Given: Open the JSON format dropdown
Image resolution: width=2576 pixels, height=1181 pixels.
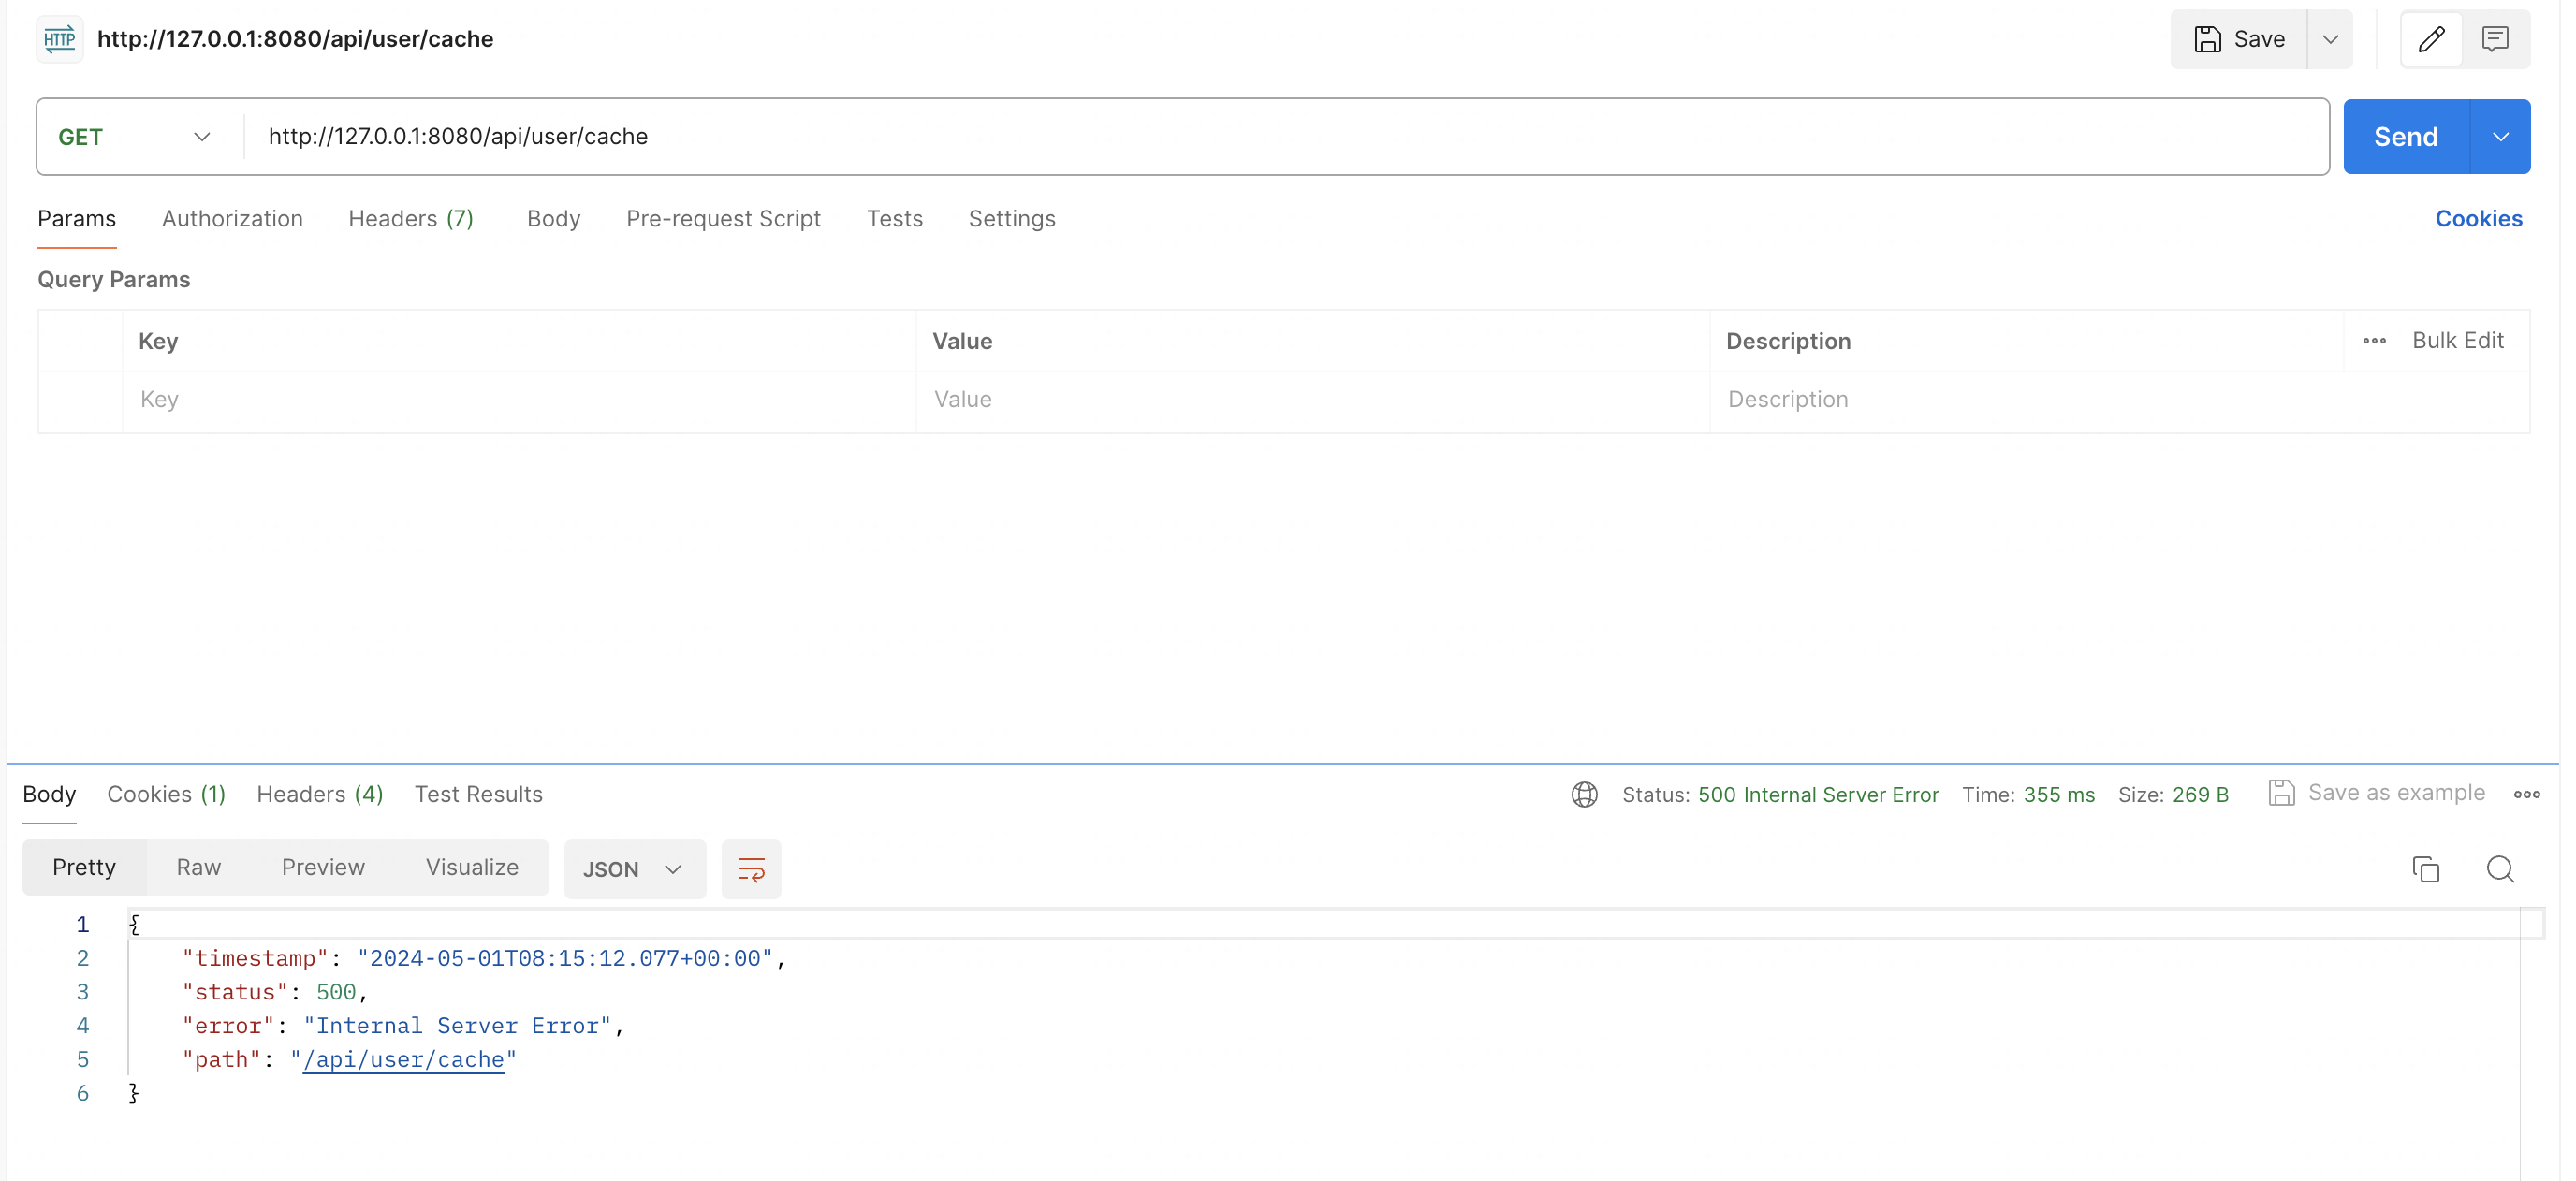Looking at the screenshot, I should [634, 869].
